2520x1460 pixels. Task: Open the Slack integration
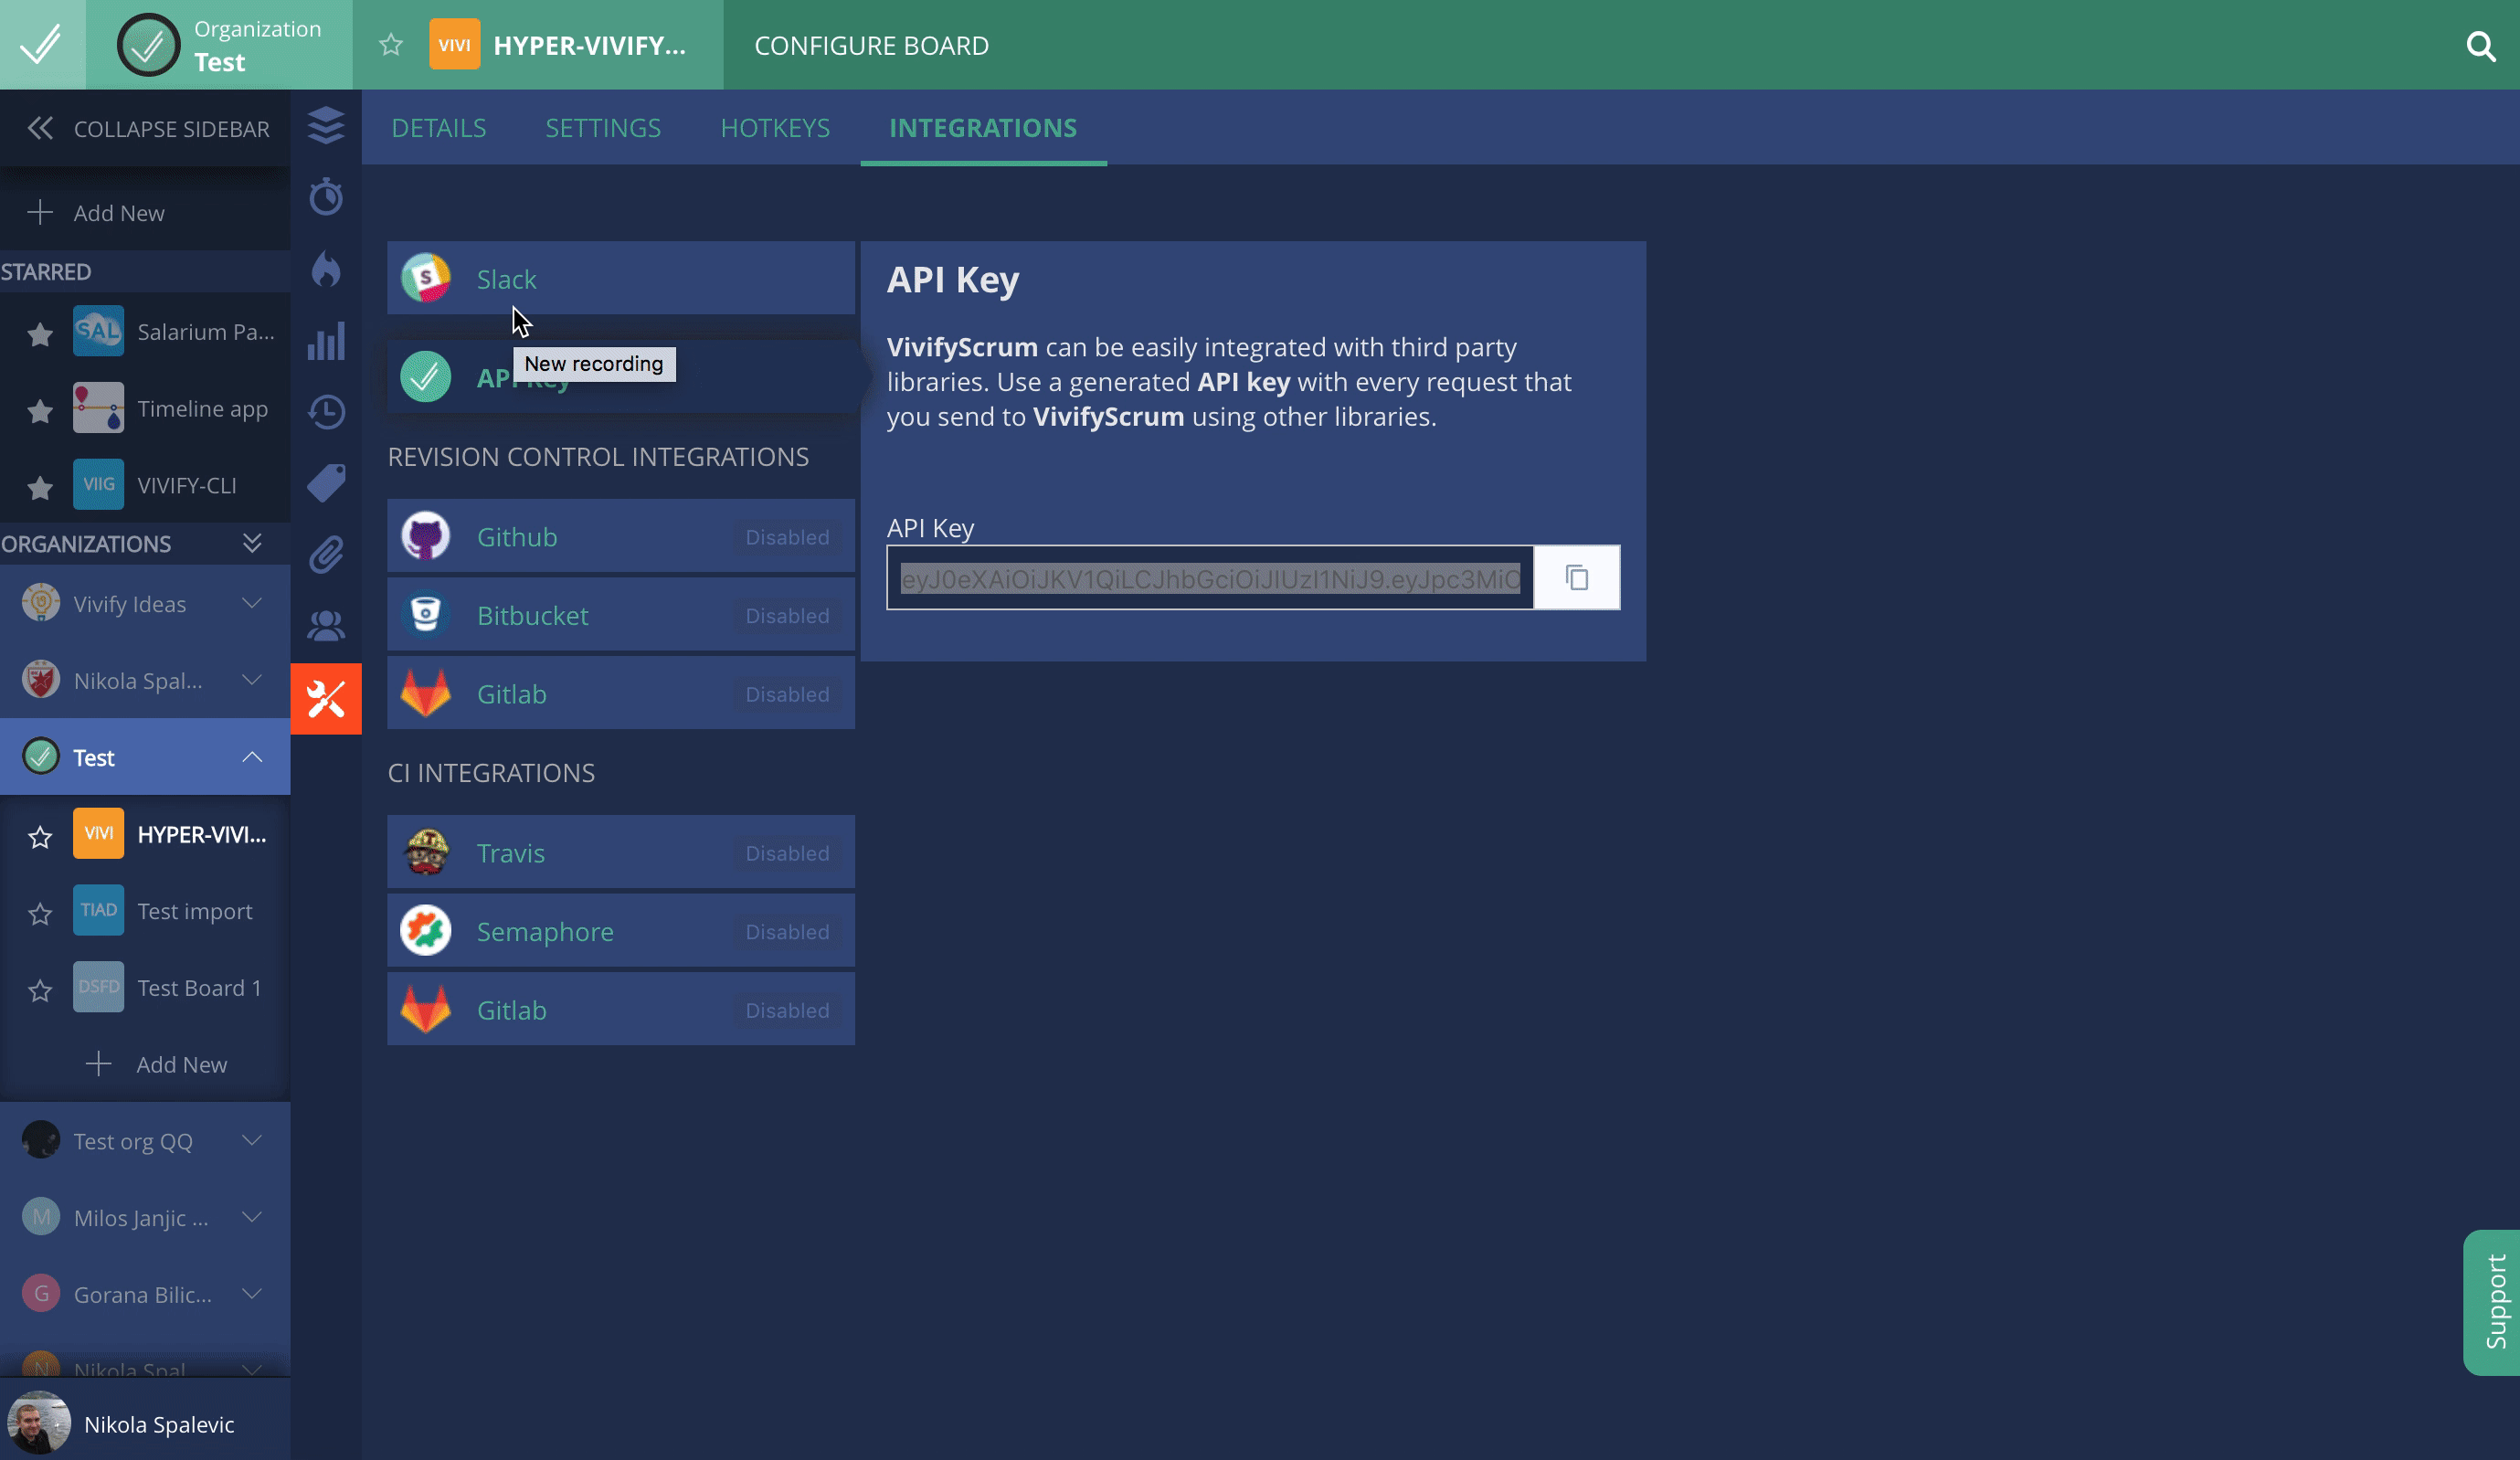click(x=621, y=278)
